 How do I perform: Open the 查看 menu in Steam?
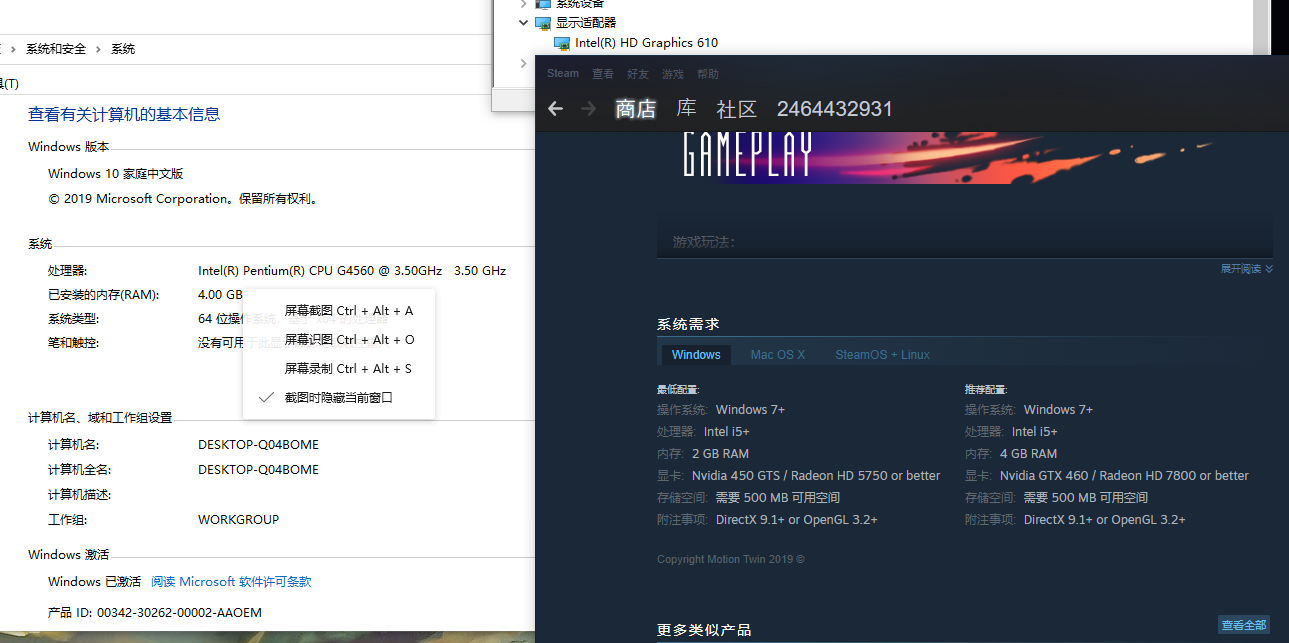click(603, 74)
